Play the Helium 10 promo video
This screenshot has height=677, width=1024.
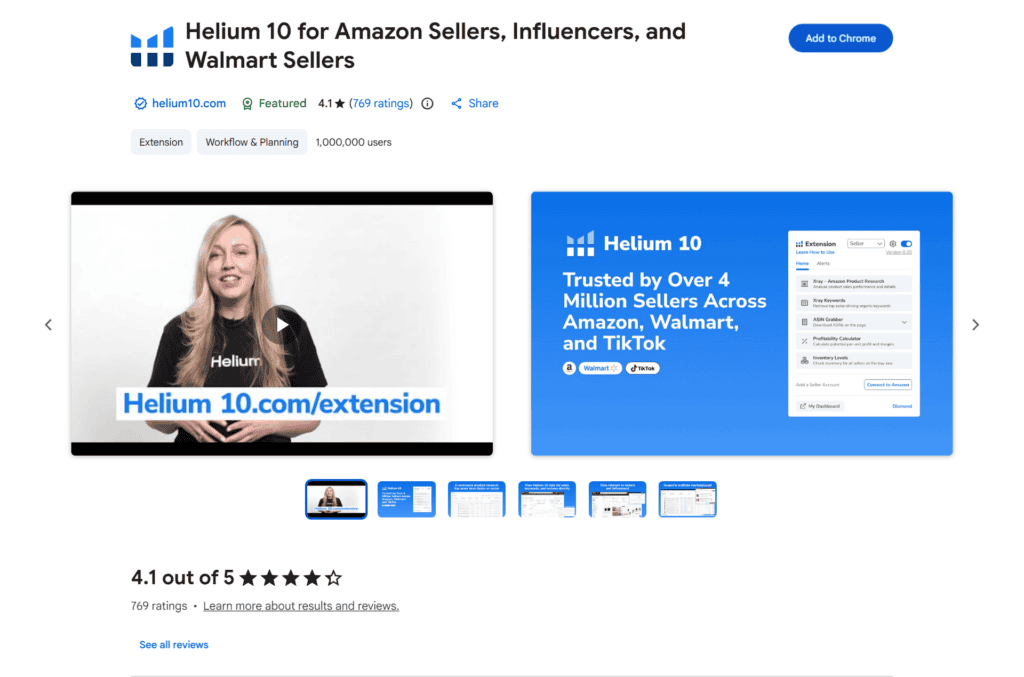(x=282, y=324)
